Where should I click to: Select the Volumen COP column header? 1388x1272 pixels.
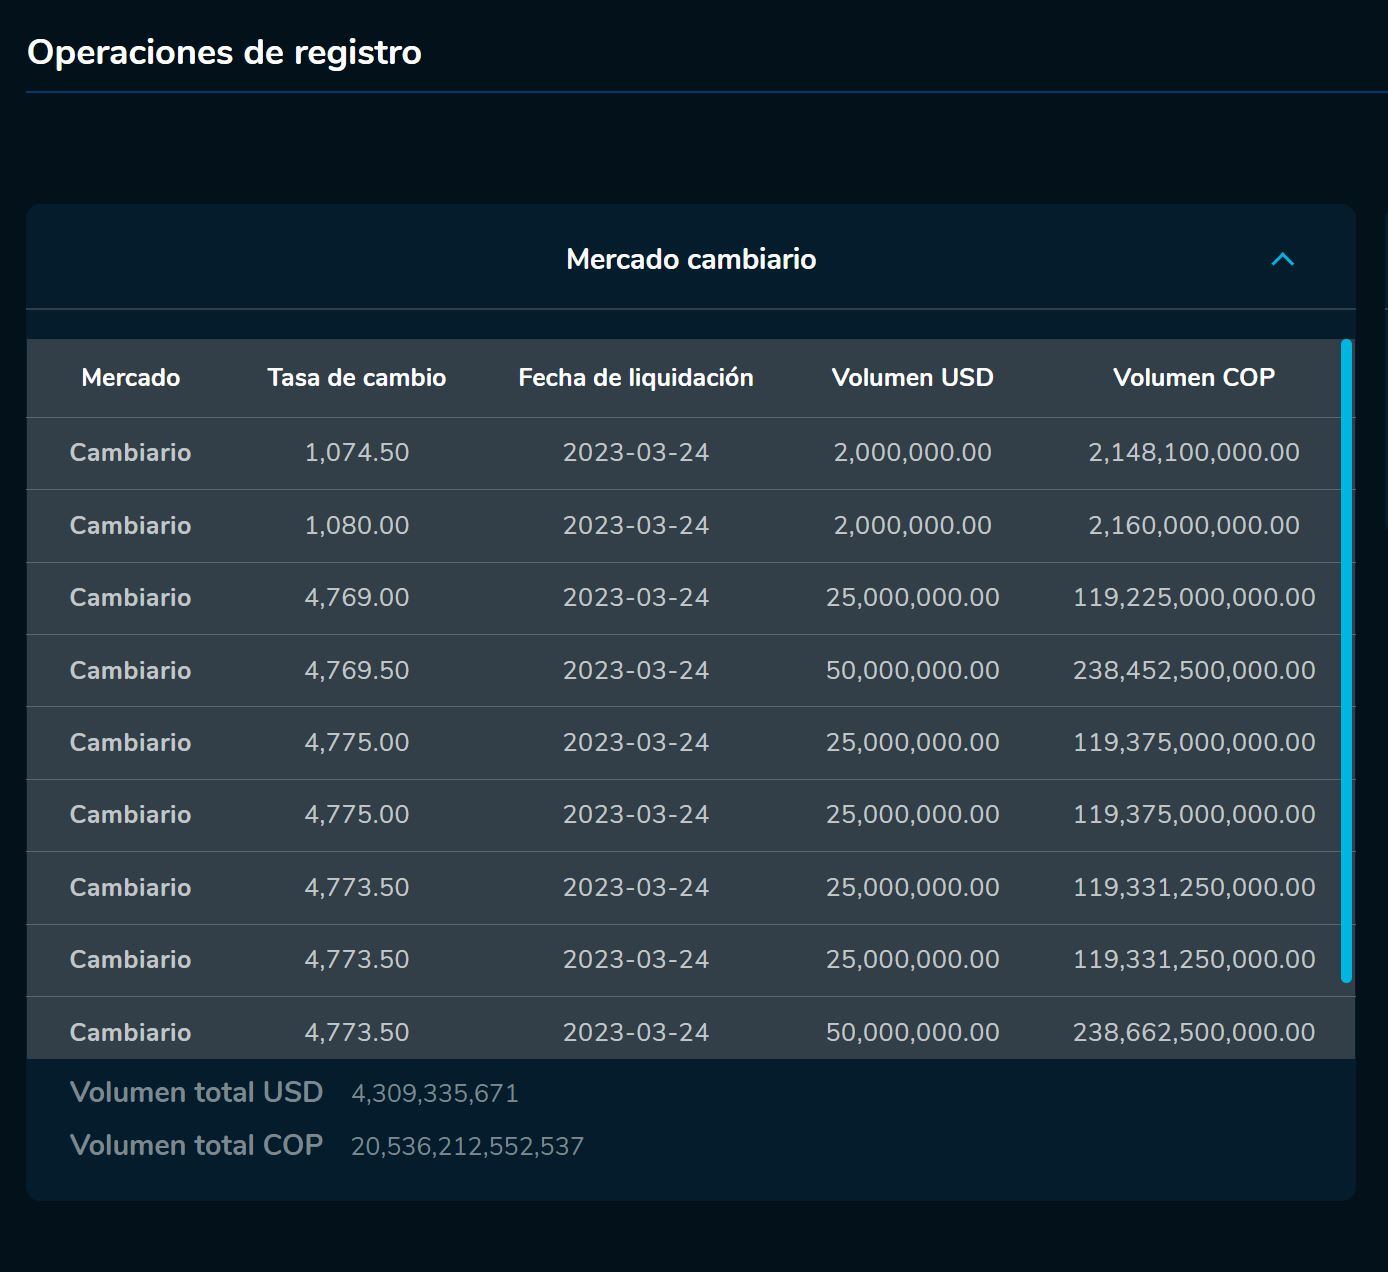pyautogui.click(x=1193, y=378)
